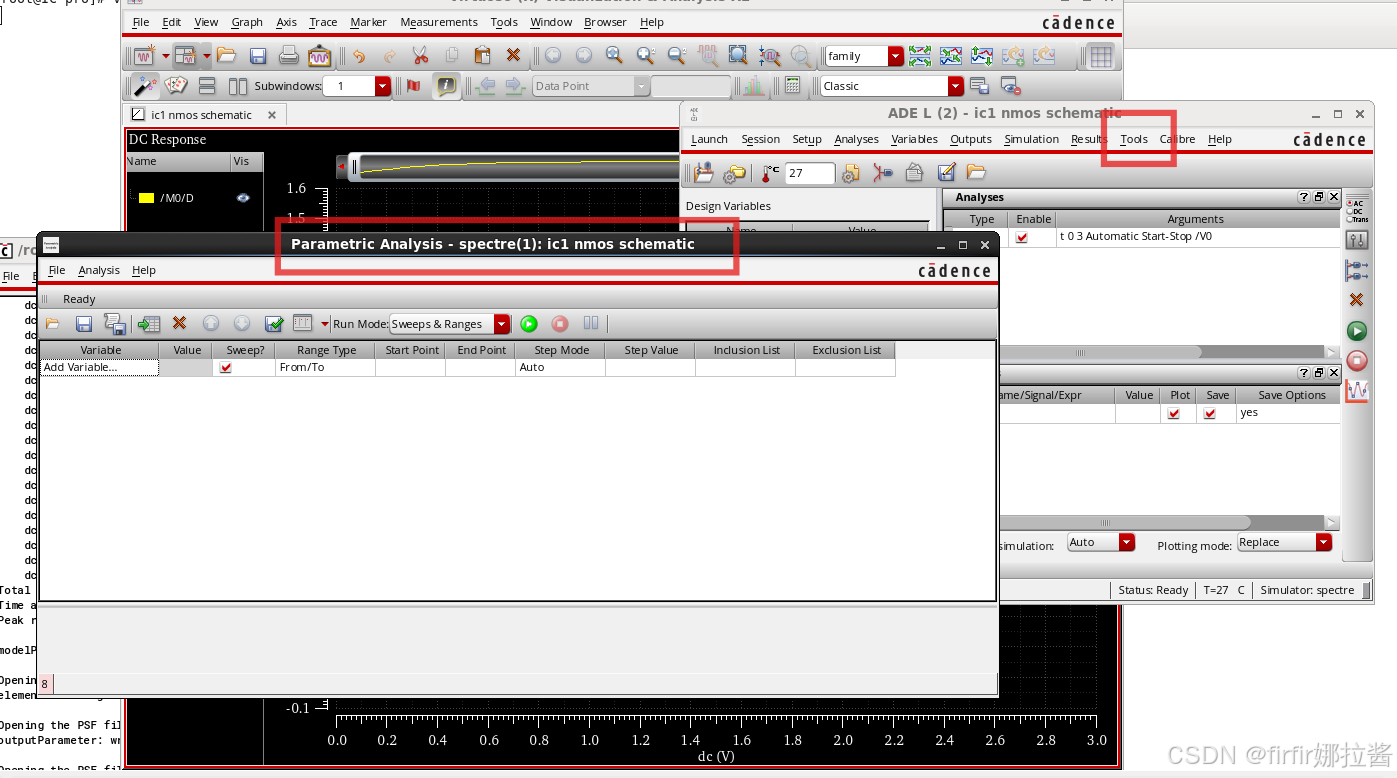Cut selection in waveform viewer toolbar (scissors)
Image resolution: width=1397 pixels, height=778 pixels.
coord(420,56)
